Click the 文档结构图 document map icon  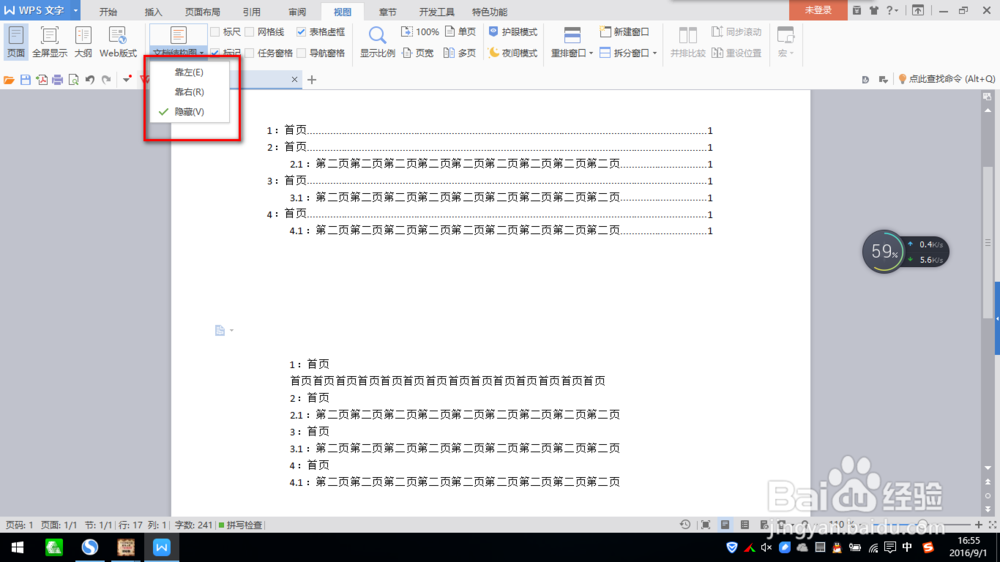[178, 36]
